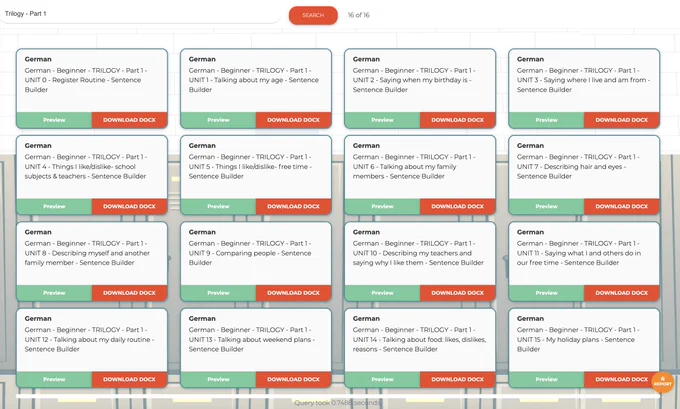Select the UNIT 14 Talking about food card title

[x=419, y=339]
